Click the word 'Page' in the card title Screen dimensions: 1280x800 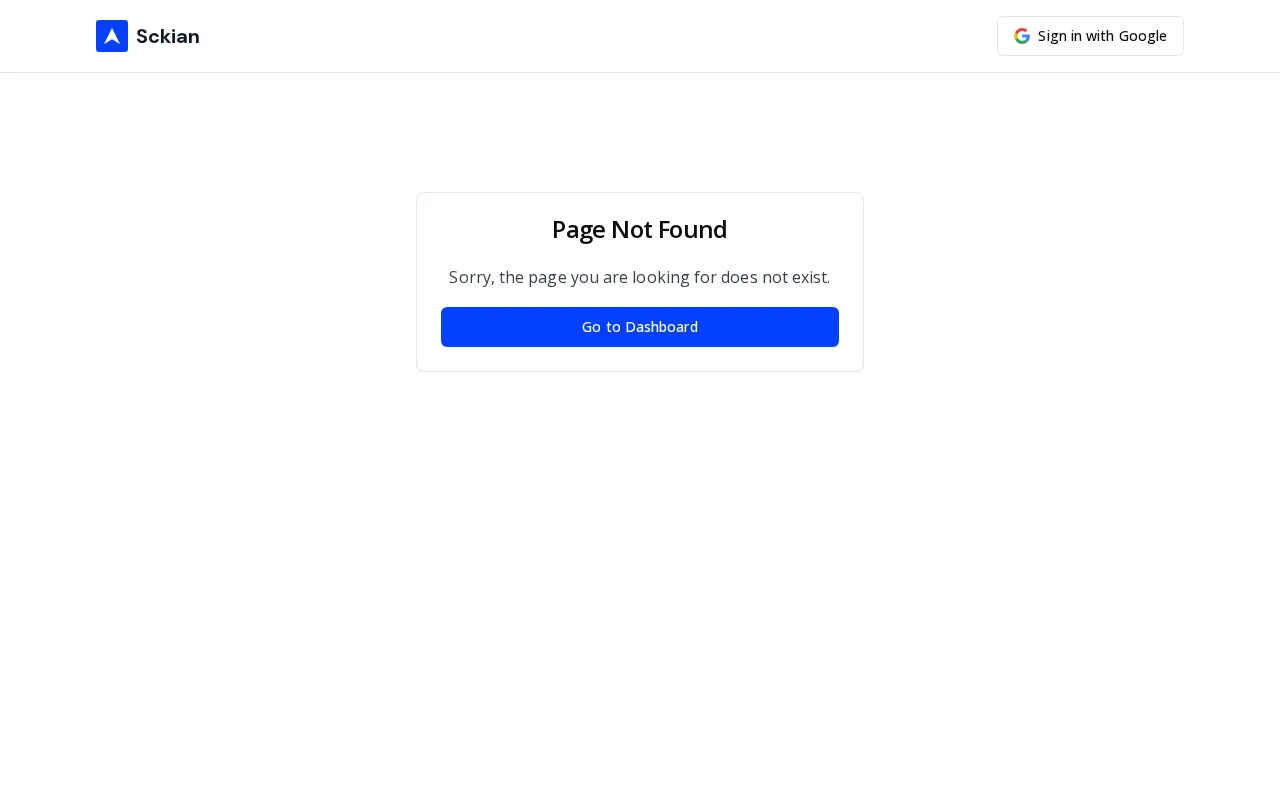point(578,230)
